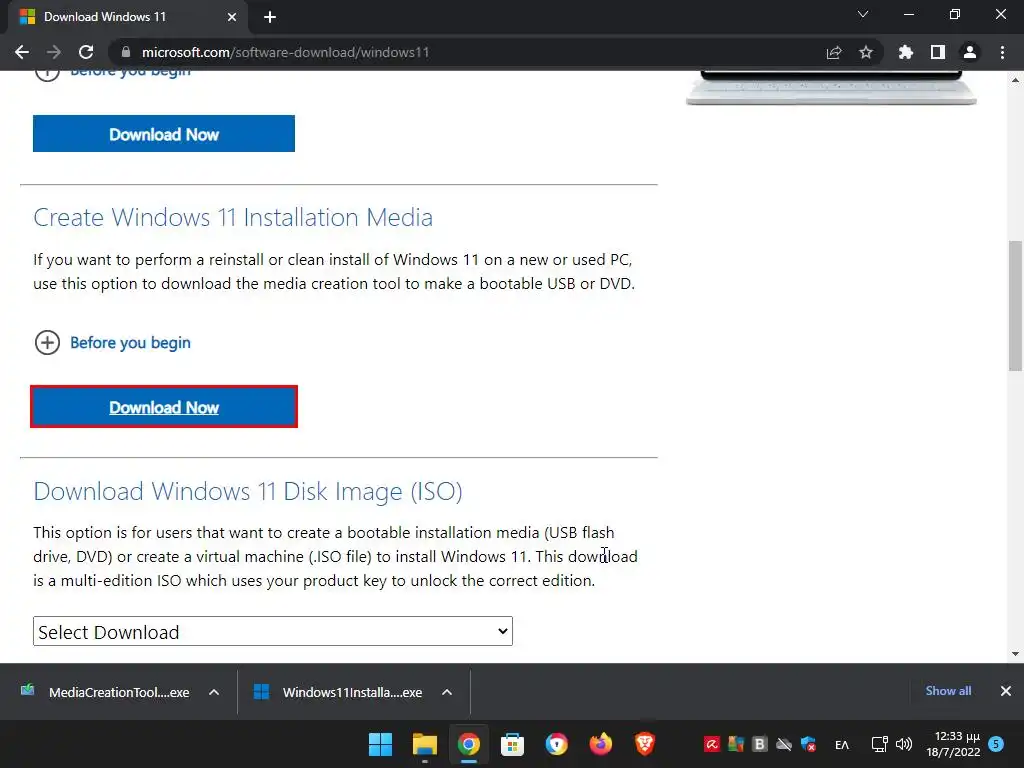Close the Download Windows 11 tab
This screenshot has width=1024, height=768.
232,17
